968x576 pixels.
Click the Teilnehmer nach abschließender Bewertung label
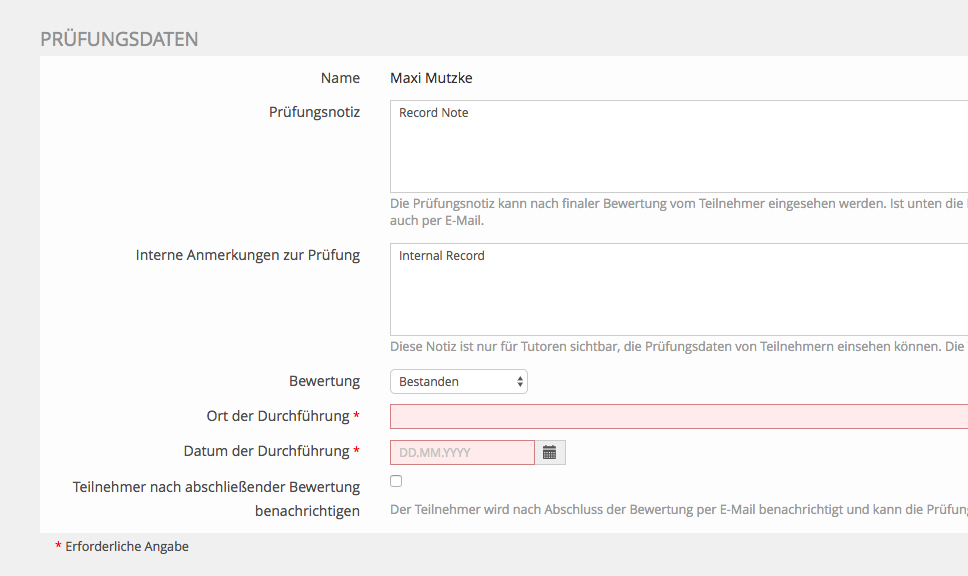(x=216, y=499)
